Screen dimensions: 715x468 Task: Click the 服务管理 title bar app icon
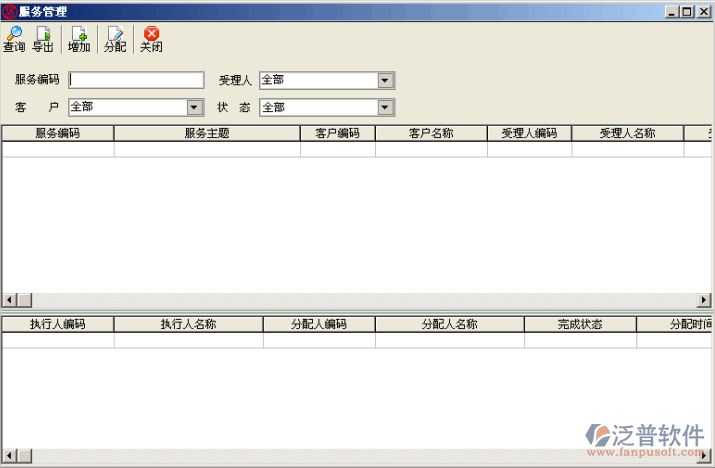9,12
